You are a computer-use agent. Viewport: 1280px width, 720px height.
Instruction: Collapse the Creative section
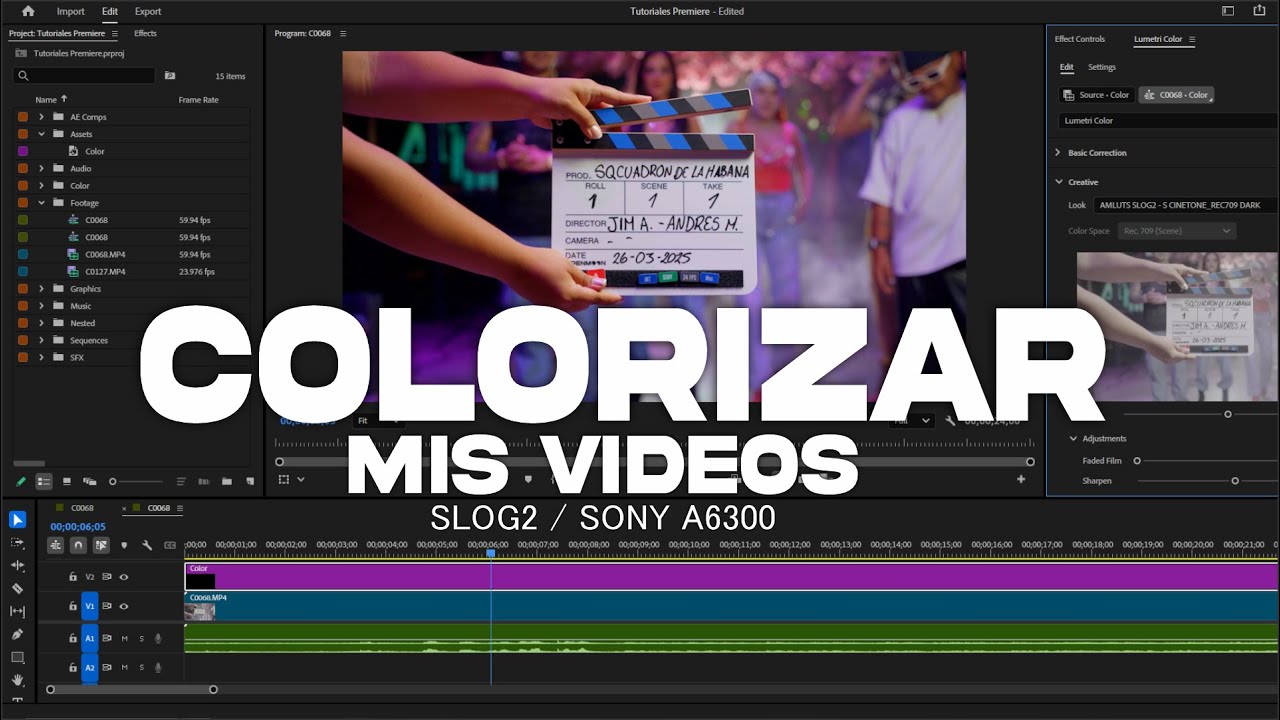1058,182
